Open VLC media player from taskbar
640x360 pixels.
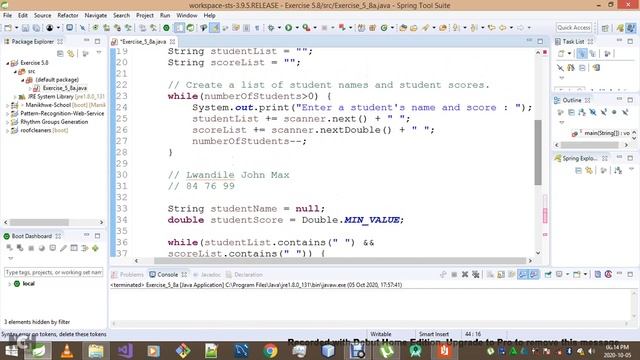(x=67, y=351)
